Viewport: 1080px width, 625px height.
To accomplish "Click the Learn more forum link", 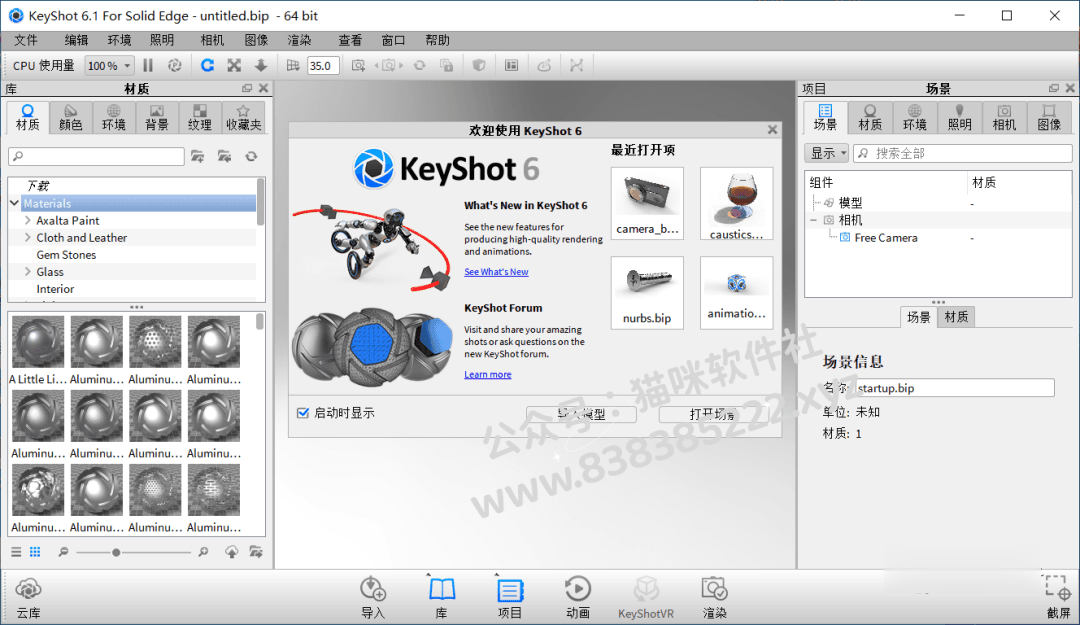I will 488,375.
